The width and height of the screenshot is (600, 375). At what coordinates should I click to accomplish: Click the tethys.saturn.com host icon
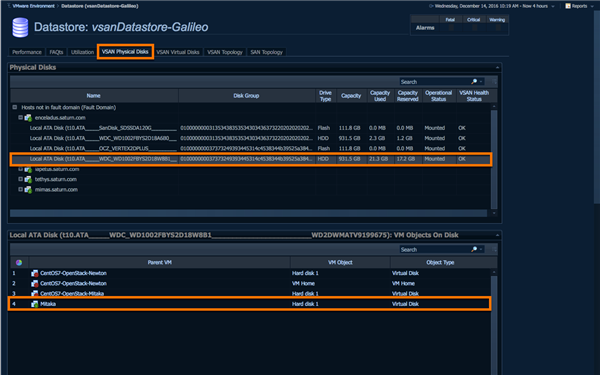[x=28, y=179]
